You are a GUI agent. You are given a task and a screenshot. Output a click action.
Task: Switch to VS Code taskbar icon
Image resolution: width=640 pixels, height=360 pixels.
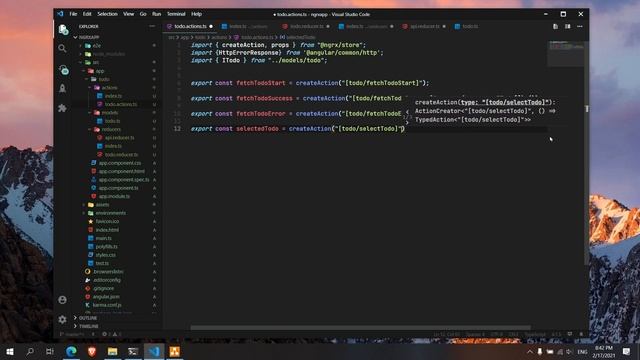point(154,351)
